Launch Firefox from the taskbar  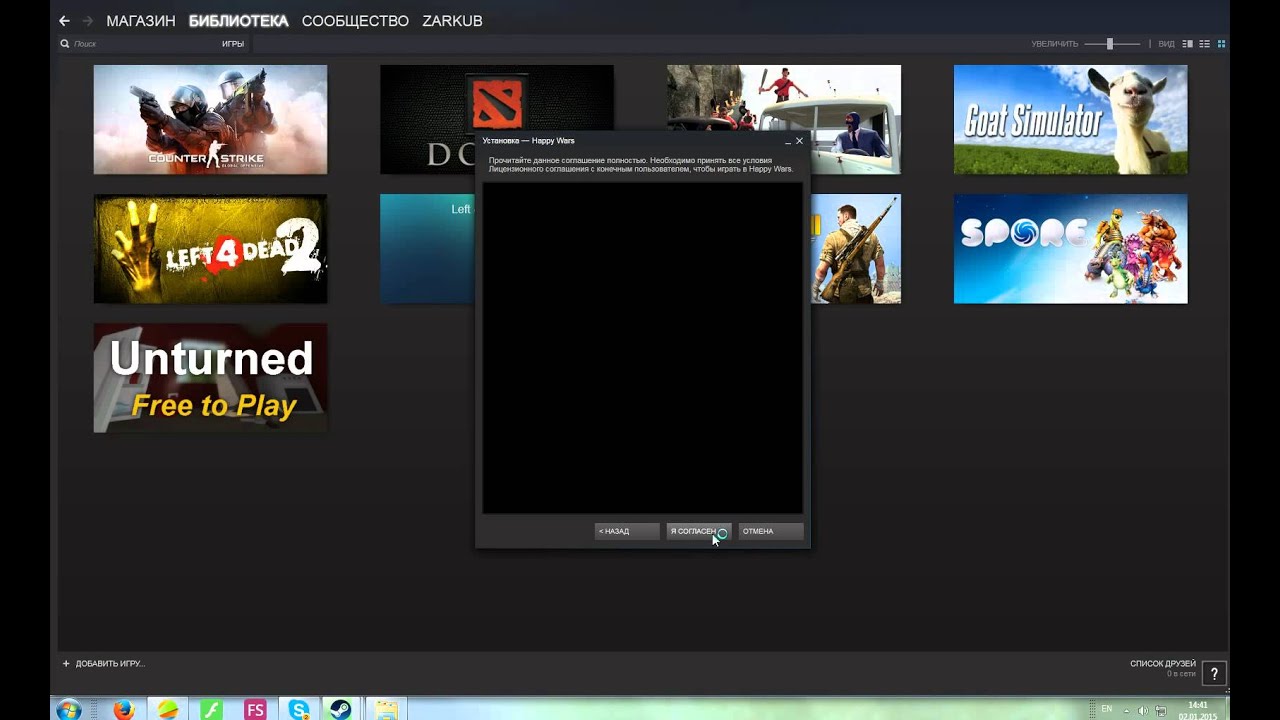[x=124, y=710]
